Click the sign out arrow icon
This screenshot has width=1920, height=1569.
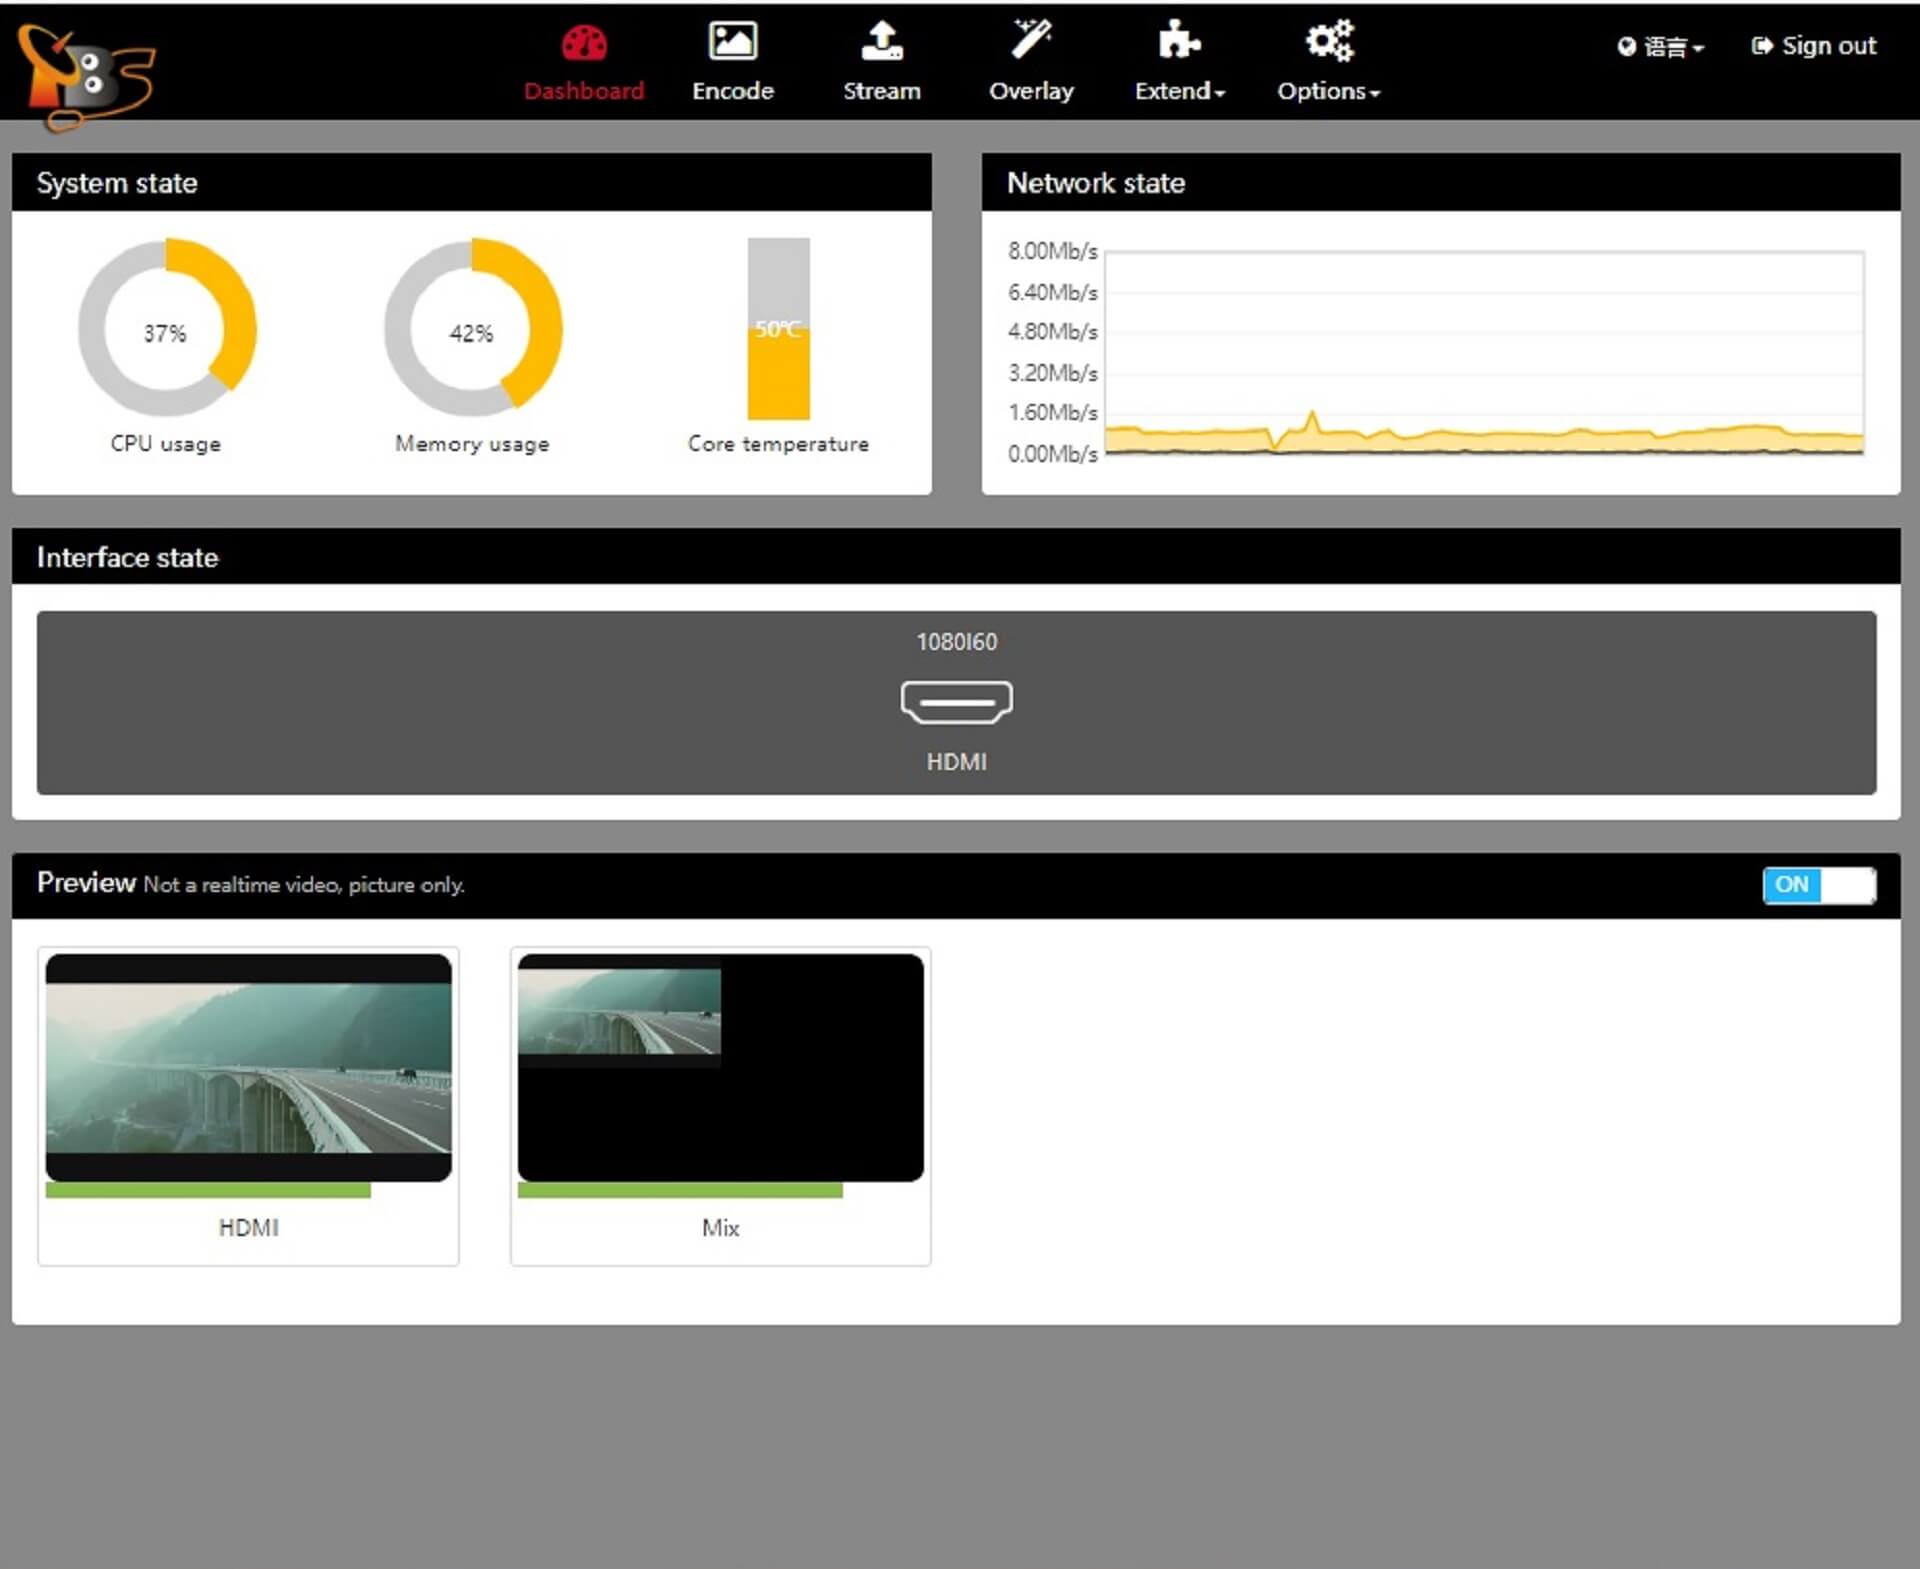click(x=1762, y=46)
